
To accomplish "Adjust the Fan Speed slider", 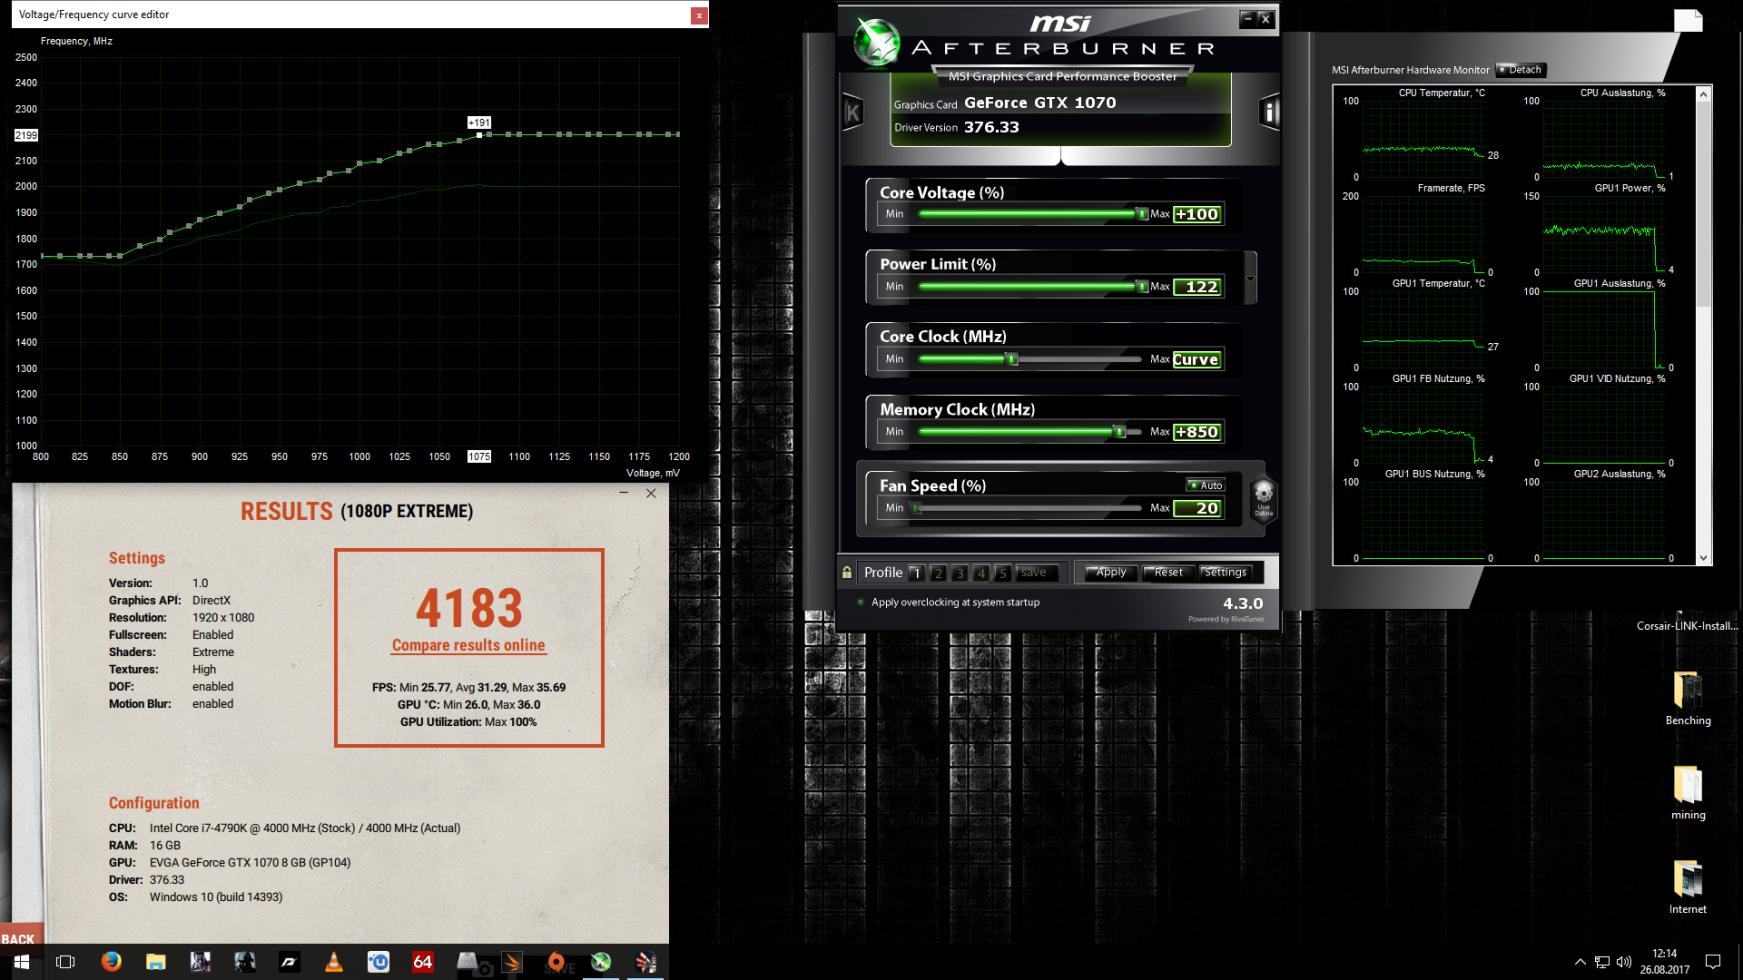I will [x=1028, y=508].
